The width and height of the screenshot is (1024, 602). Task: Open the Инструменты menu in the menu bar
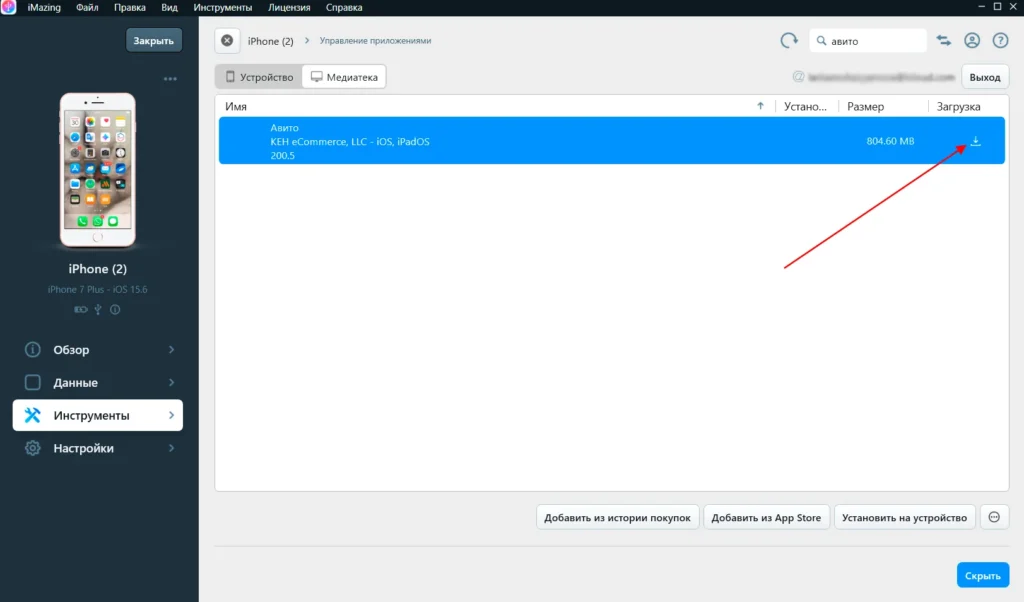tap(223, 7)
